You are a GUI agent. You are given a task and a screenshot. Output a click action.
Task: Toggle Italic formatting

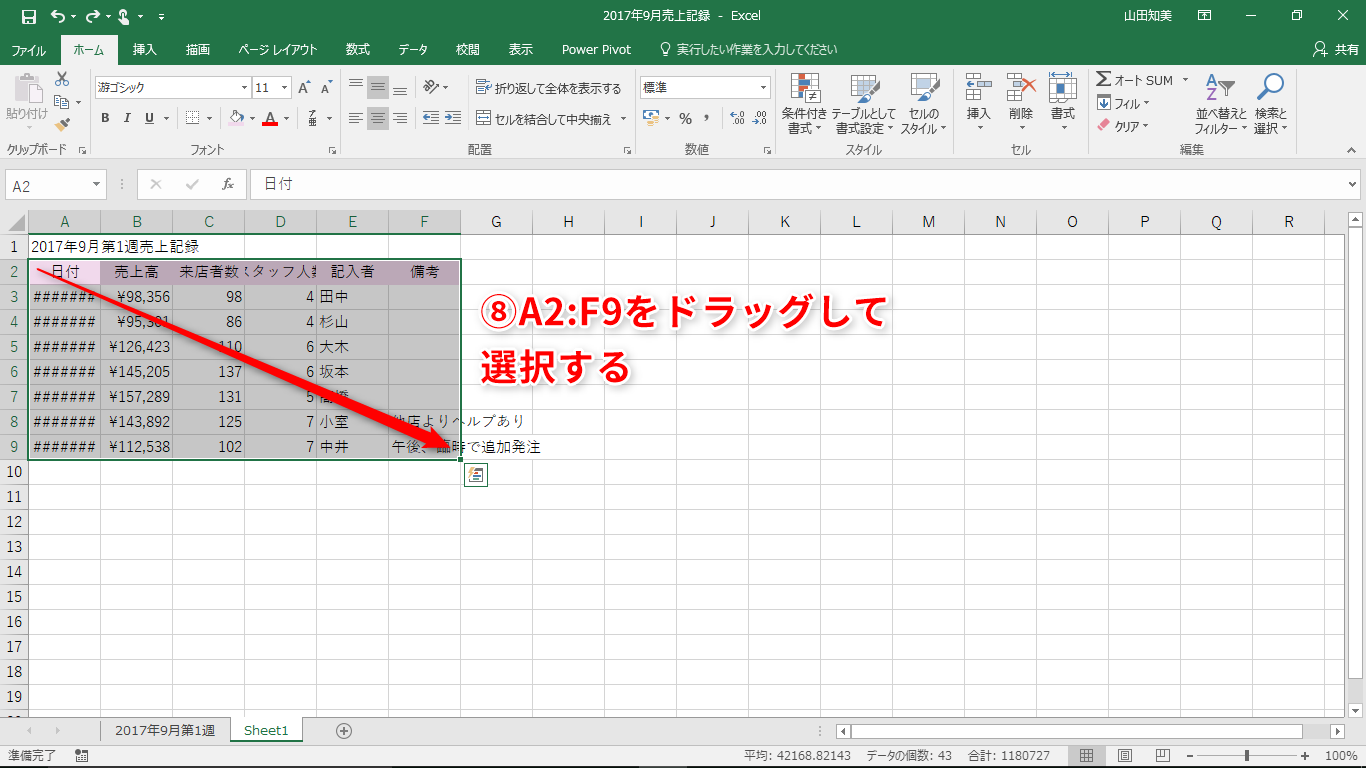pyautogui.click(x=127, y=118)
